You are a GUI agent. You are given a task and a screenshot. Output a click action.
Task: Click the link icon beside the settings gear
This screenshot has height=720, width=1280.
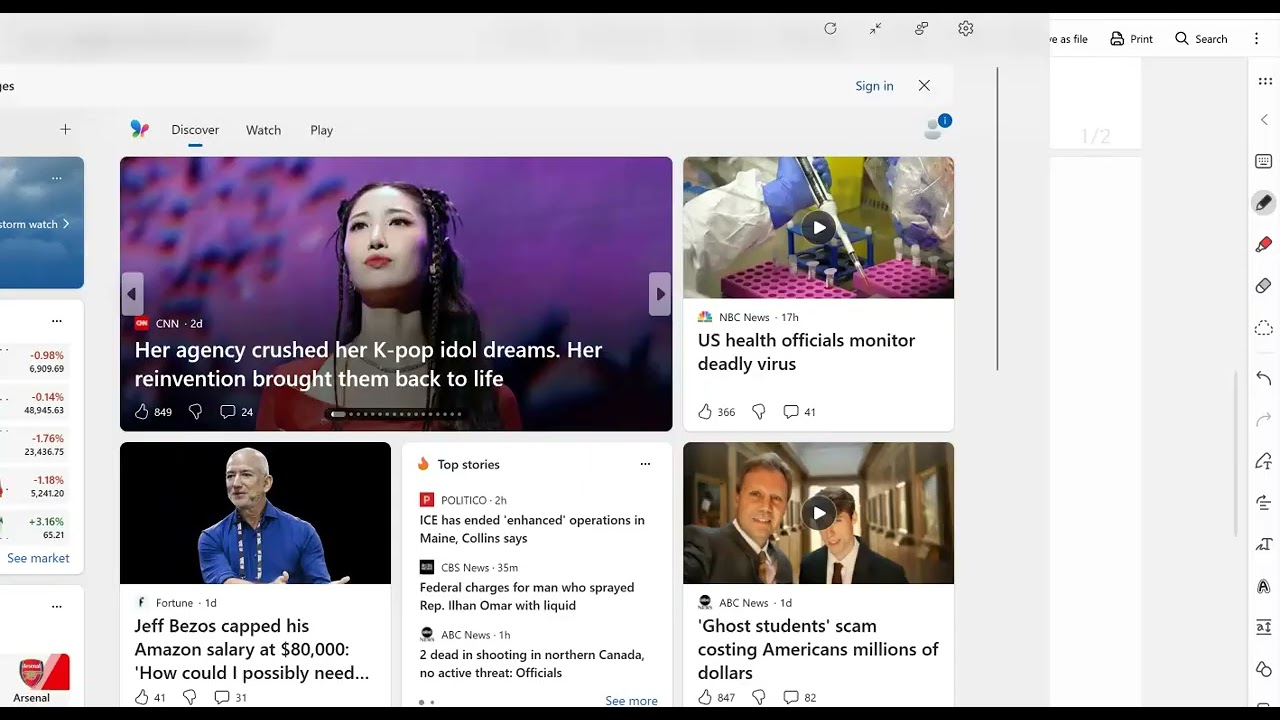[x=921, y=29]
